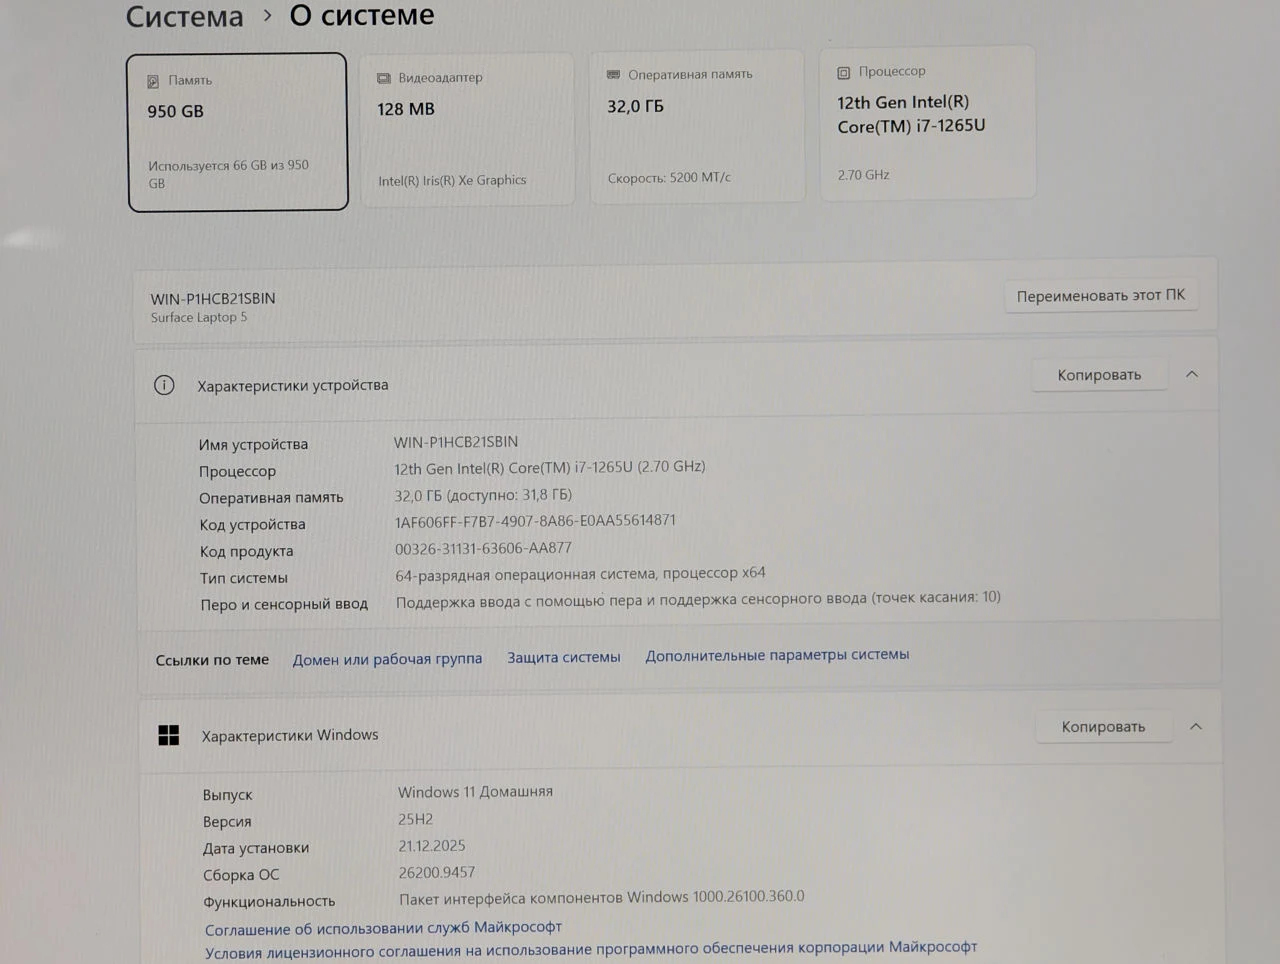
Task: Collapse the Характеристики Windows section chevron
Action: click(1196, 726)
